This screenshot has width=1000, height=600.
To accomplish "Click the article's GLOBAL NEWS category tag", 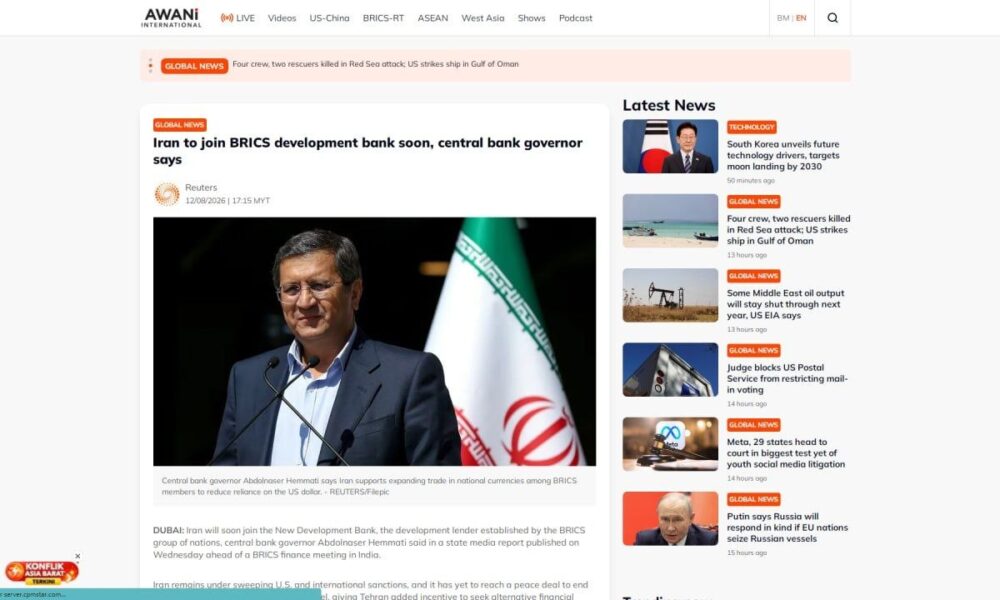I will point(180,125).
